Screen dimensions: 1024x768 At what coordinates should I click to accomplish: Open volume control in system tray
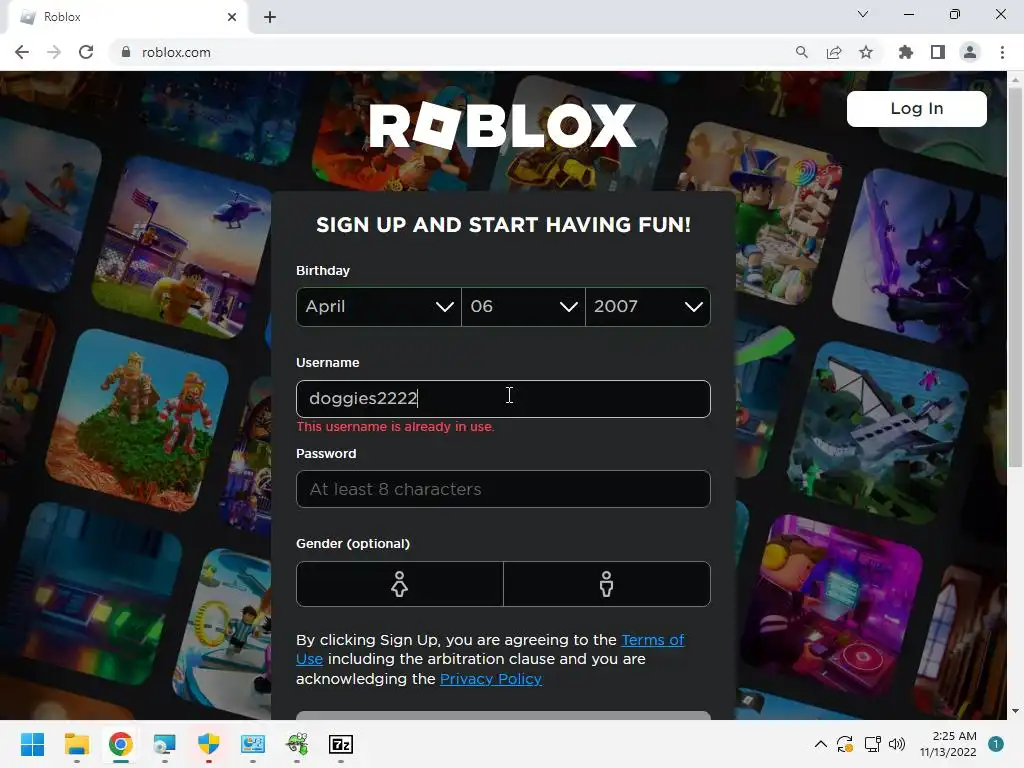tap(897, 744)
